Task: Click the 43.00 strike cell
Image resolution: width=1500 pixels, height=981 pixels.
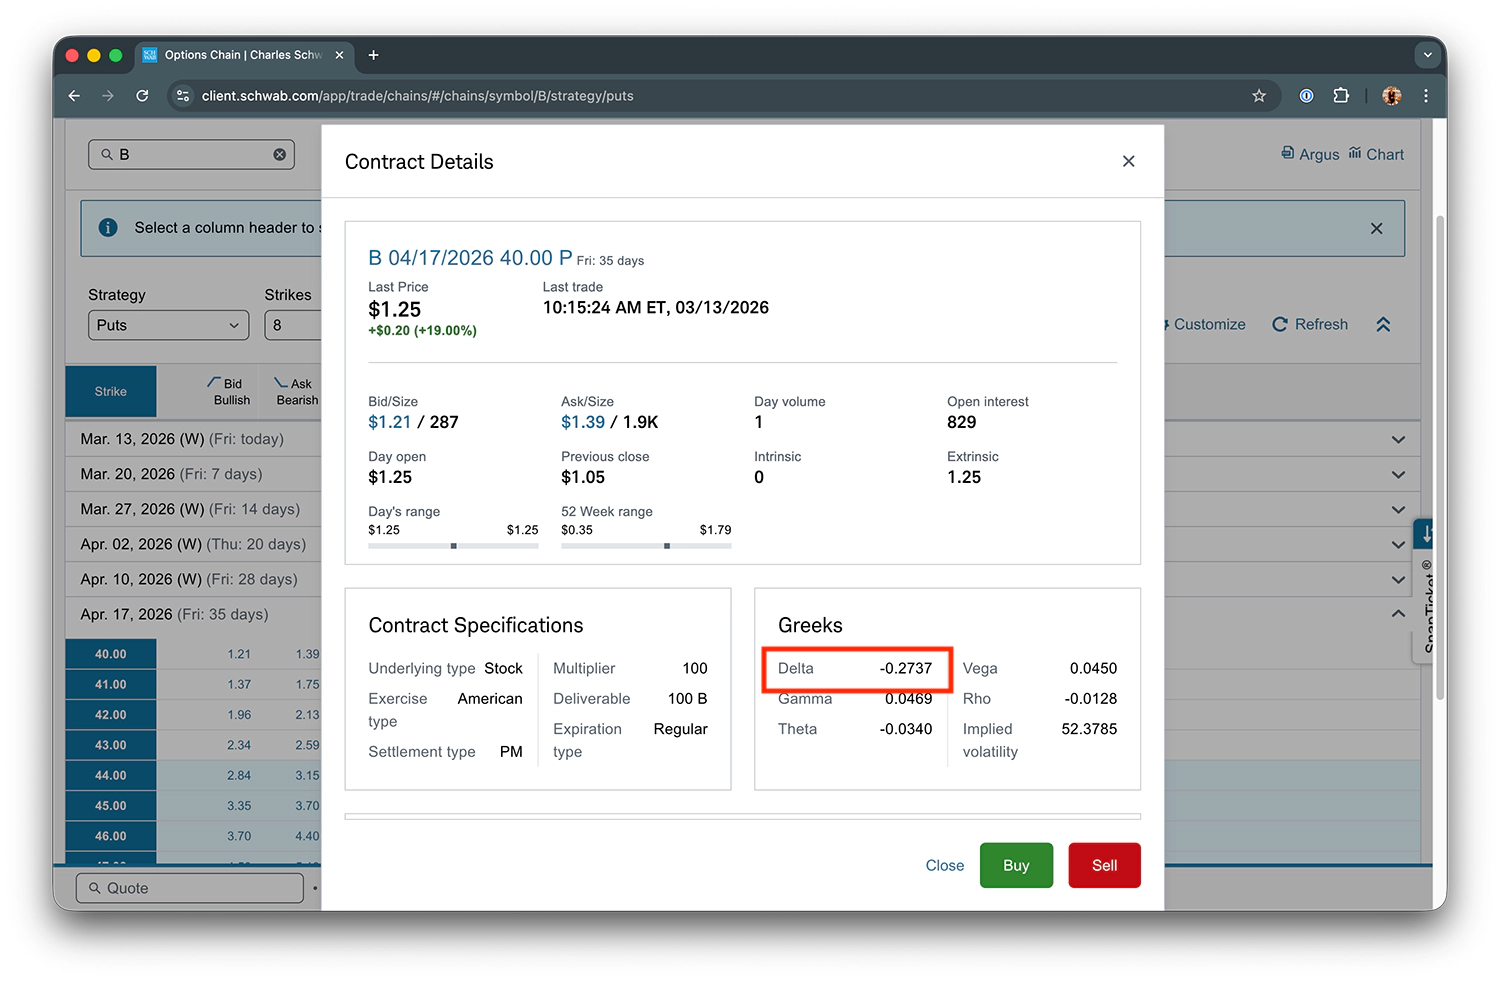Action: (x=111, y=745)
